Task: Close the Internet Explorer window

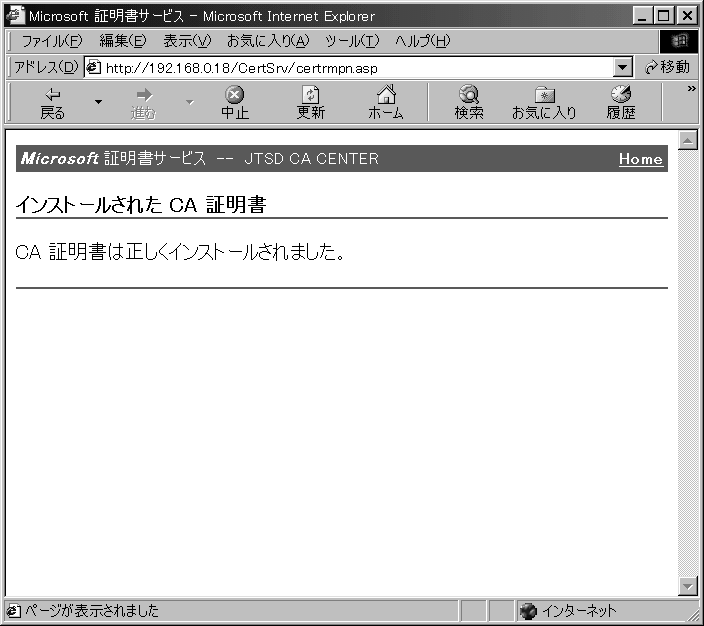Action: (687, 16)
